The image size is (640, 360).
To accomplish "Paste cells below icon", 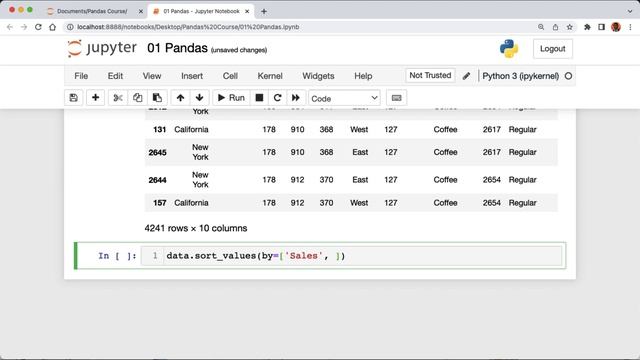I will click(157, 98).
